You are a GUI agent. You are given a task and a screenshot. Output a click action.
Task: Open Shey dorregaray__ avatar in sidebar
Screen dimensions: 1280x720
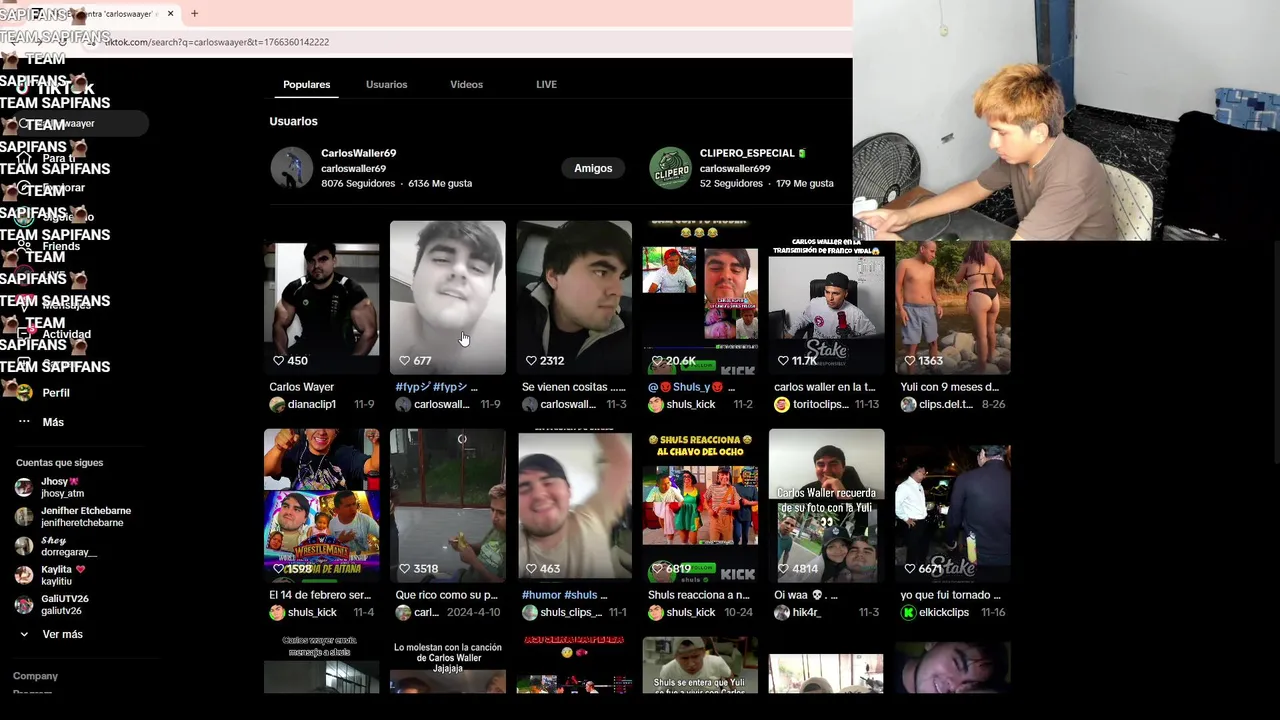point(24,546)
